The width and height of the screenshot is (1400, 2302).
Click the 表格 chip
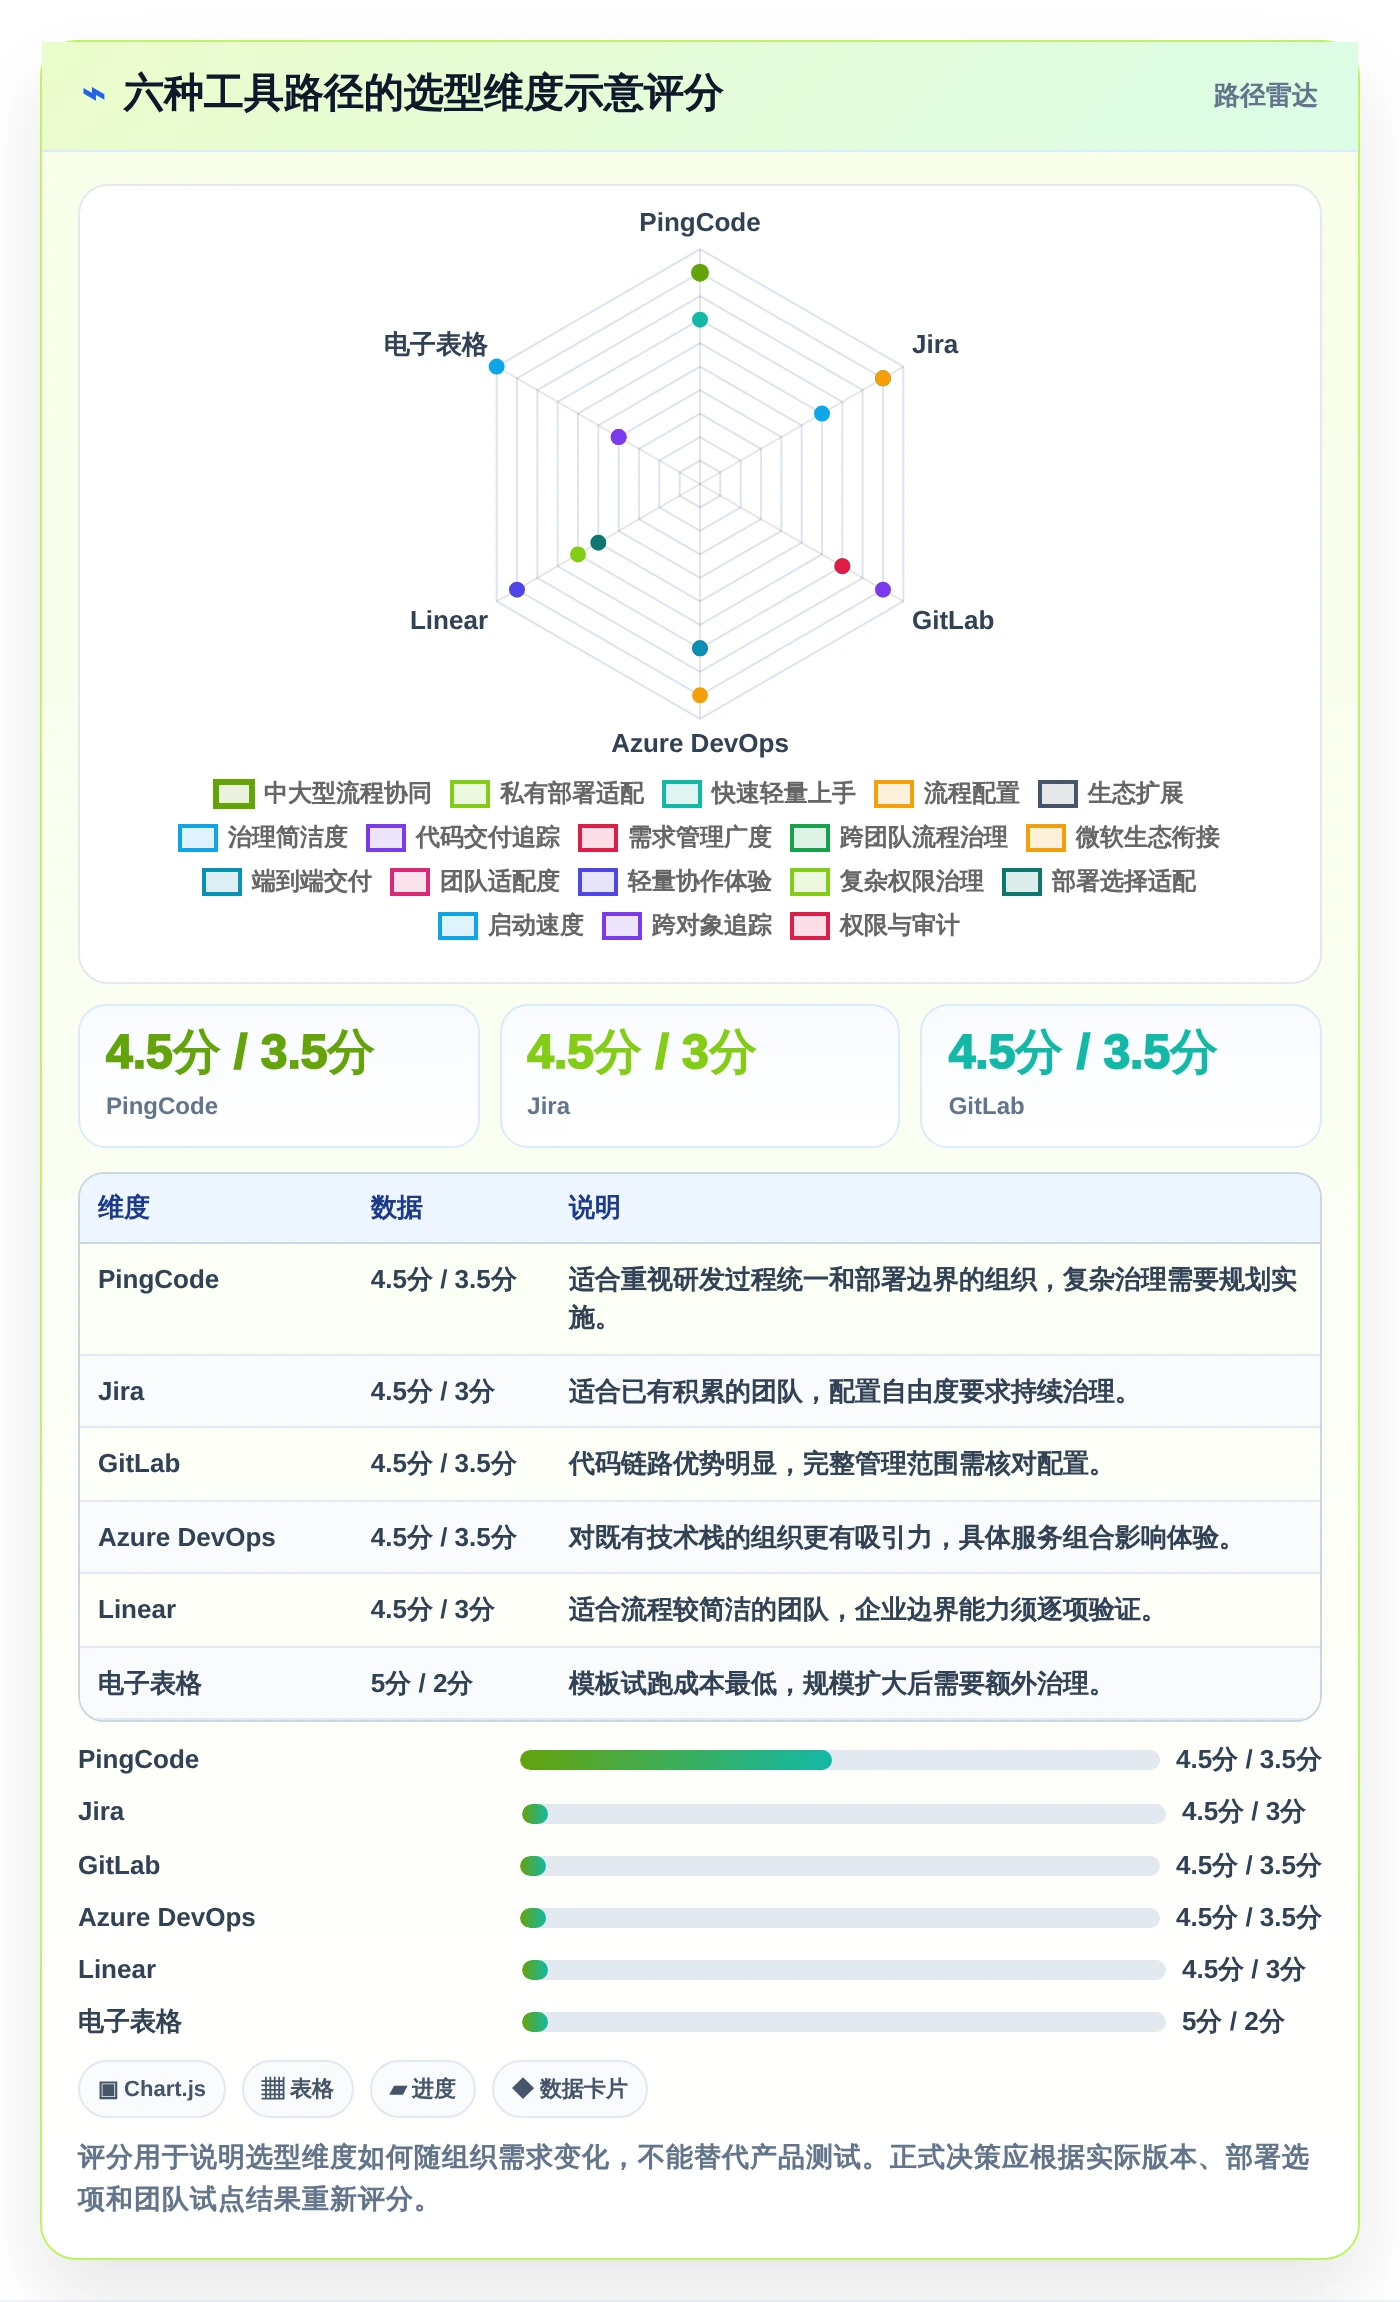(298, 2089)
